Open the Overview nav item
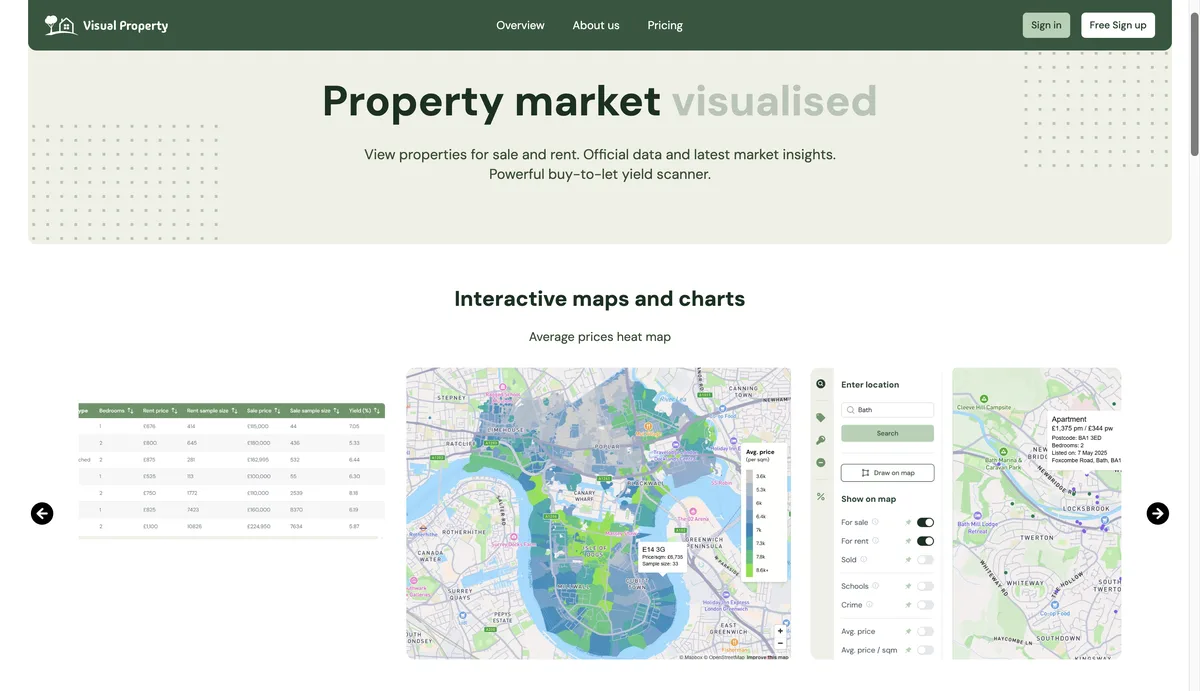The image size is (1200, 691). (x=520, y=25)
